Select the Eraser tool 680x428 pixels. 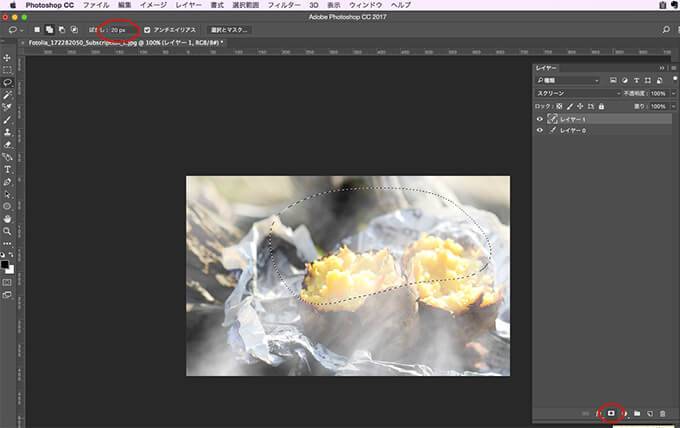[x=7, y=144]
